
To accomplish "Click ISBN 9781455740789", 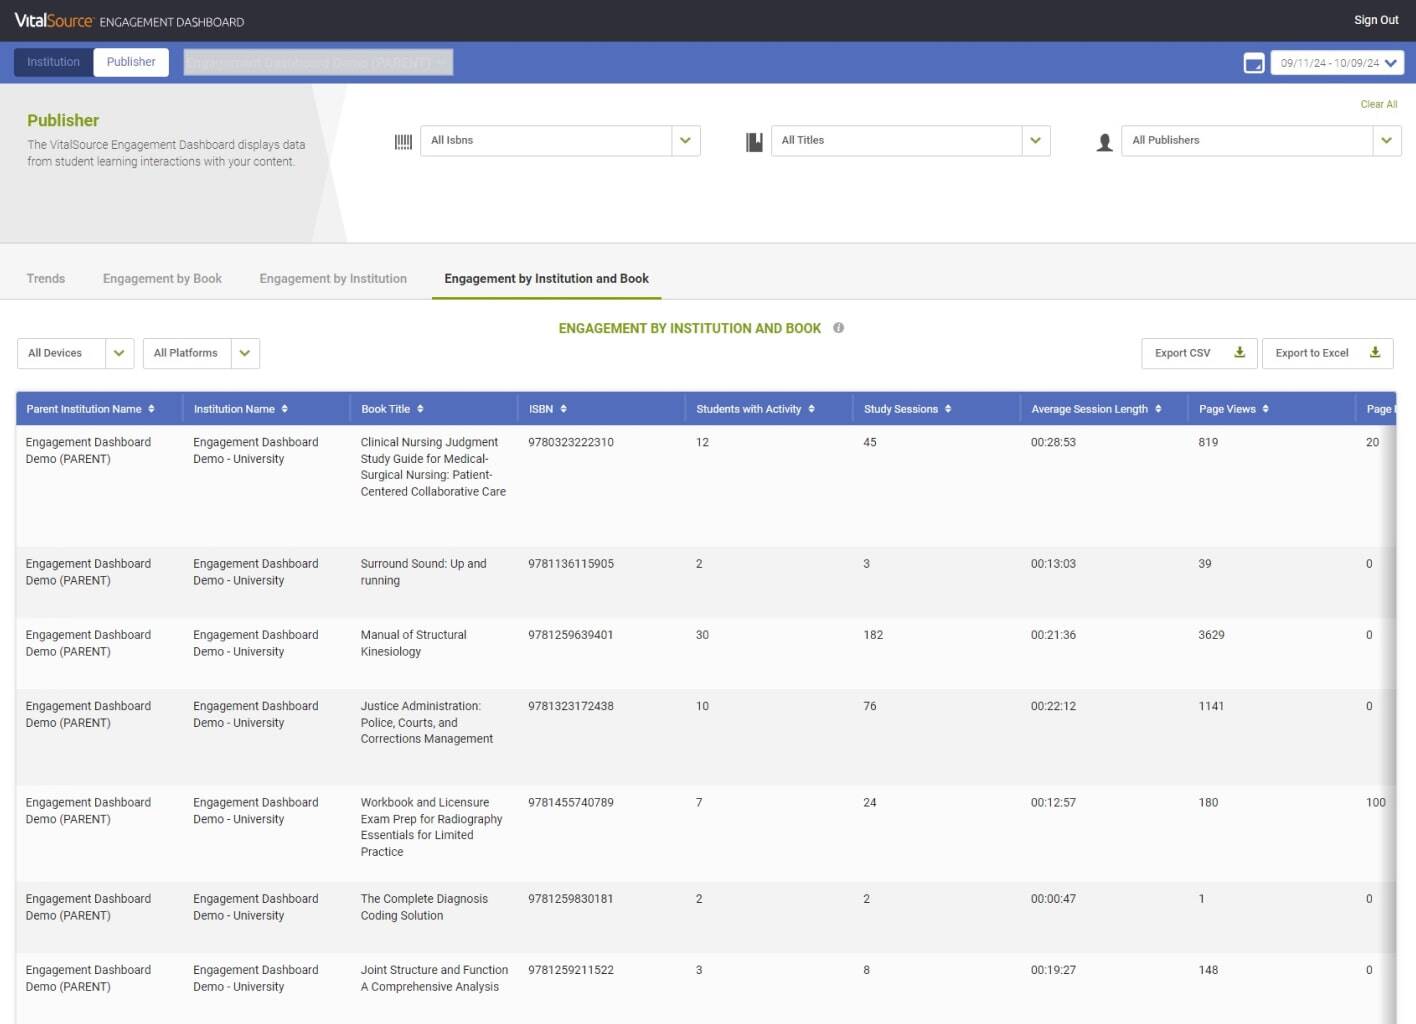I will (571, 802).
